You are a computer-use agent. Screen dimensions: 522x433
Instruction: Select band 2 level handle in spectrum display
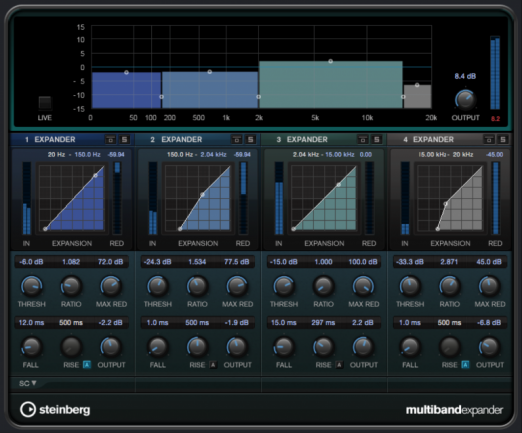210,72
